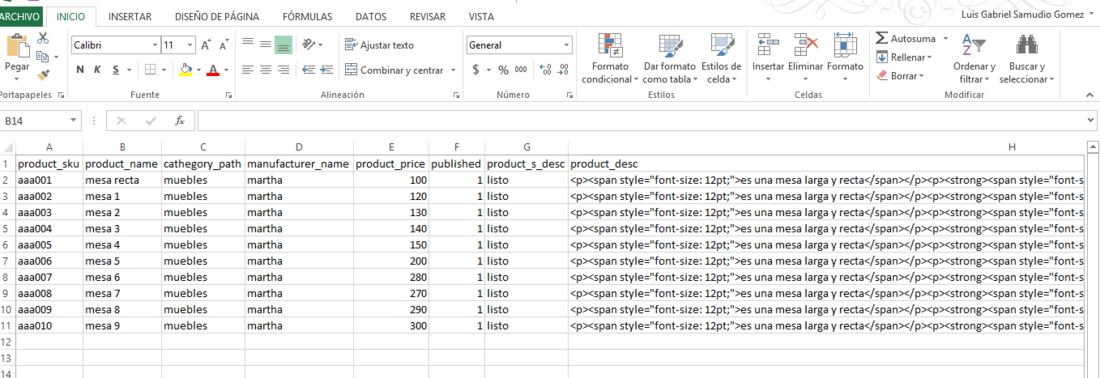Click into the formula bar field

coord(640,121)
